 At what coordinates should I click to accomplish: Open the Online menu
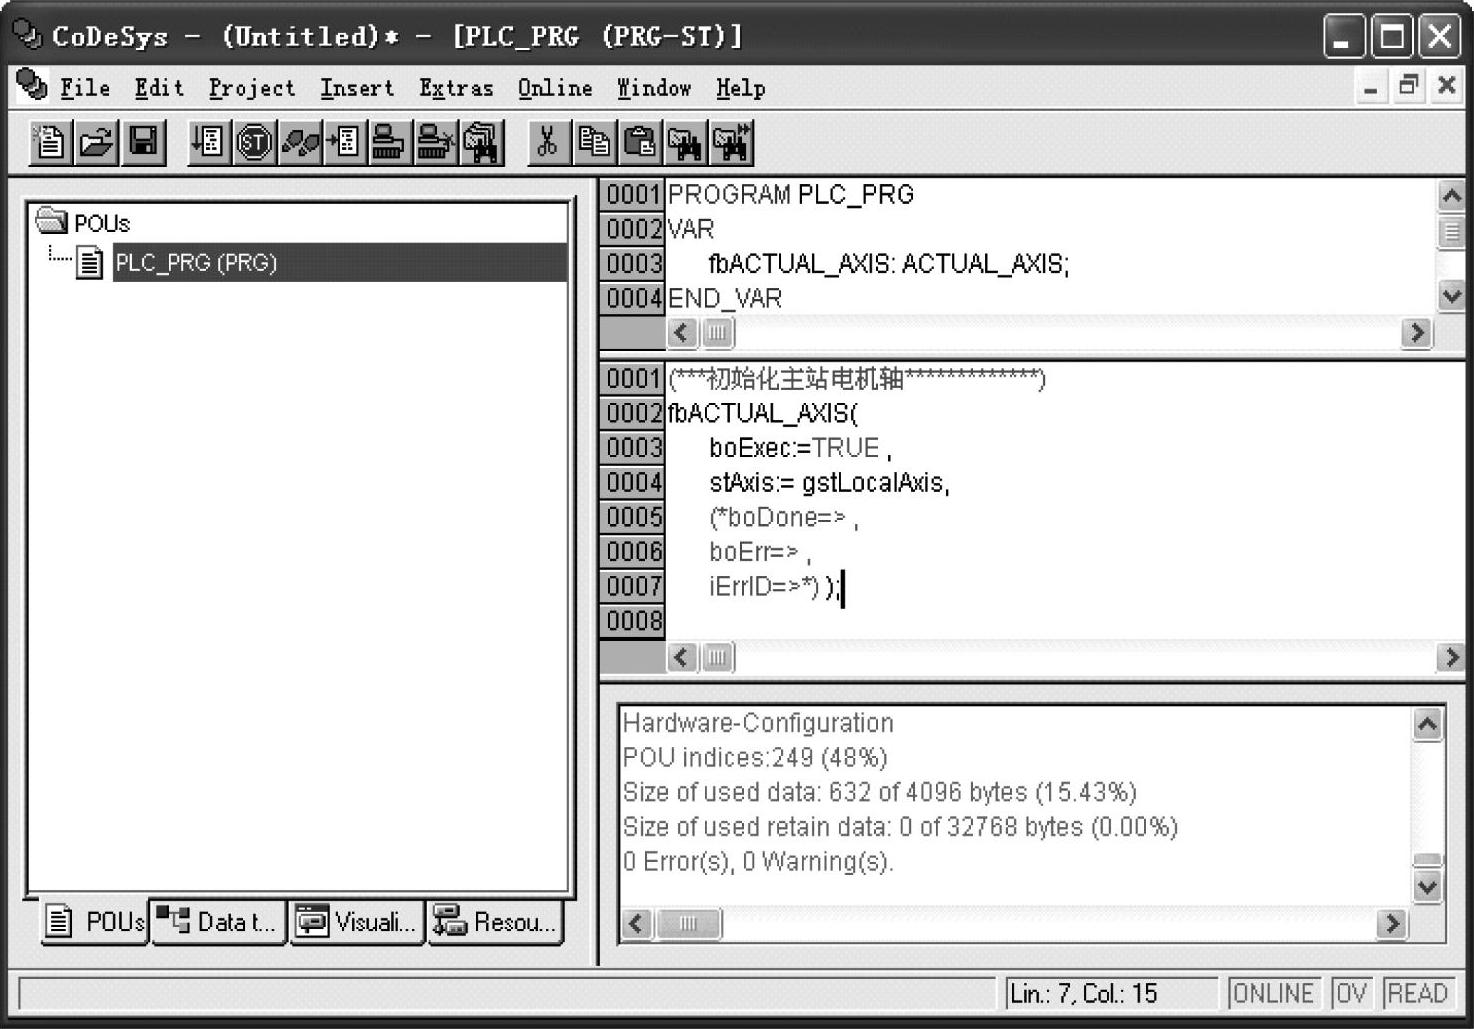click(555, 88)
